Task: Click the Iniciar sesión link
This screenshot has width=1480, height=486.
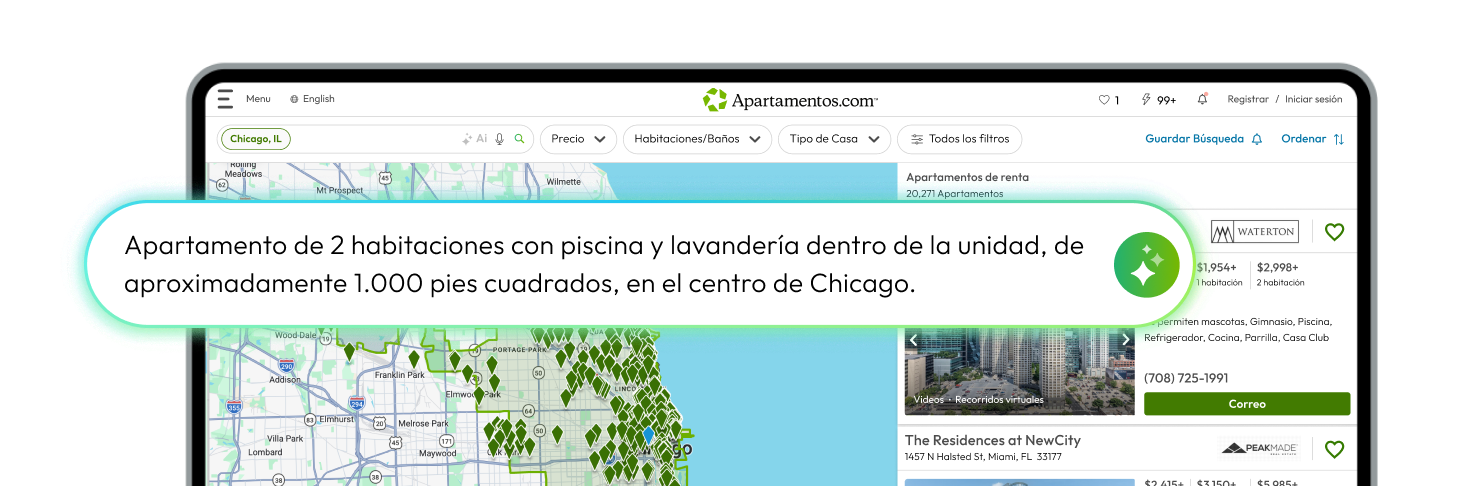Action: tap(1313, 99)
